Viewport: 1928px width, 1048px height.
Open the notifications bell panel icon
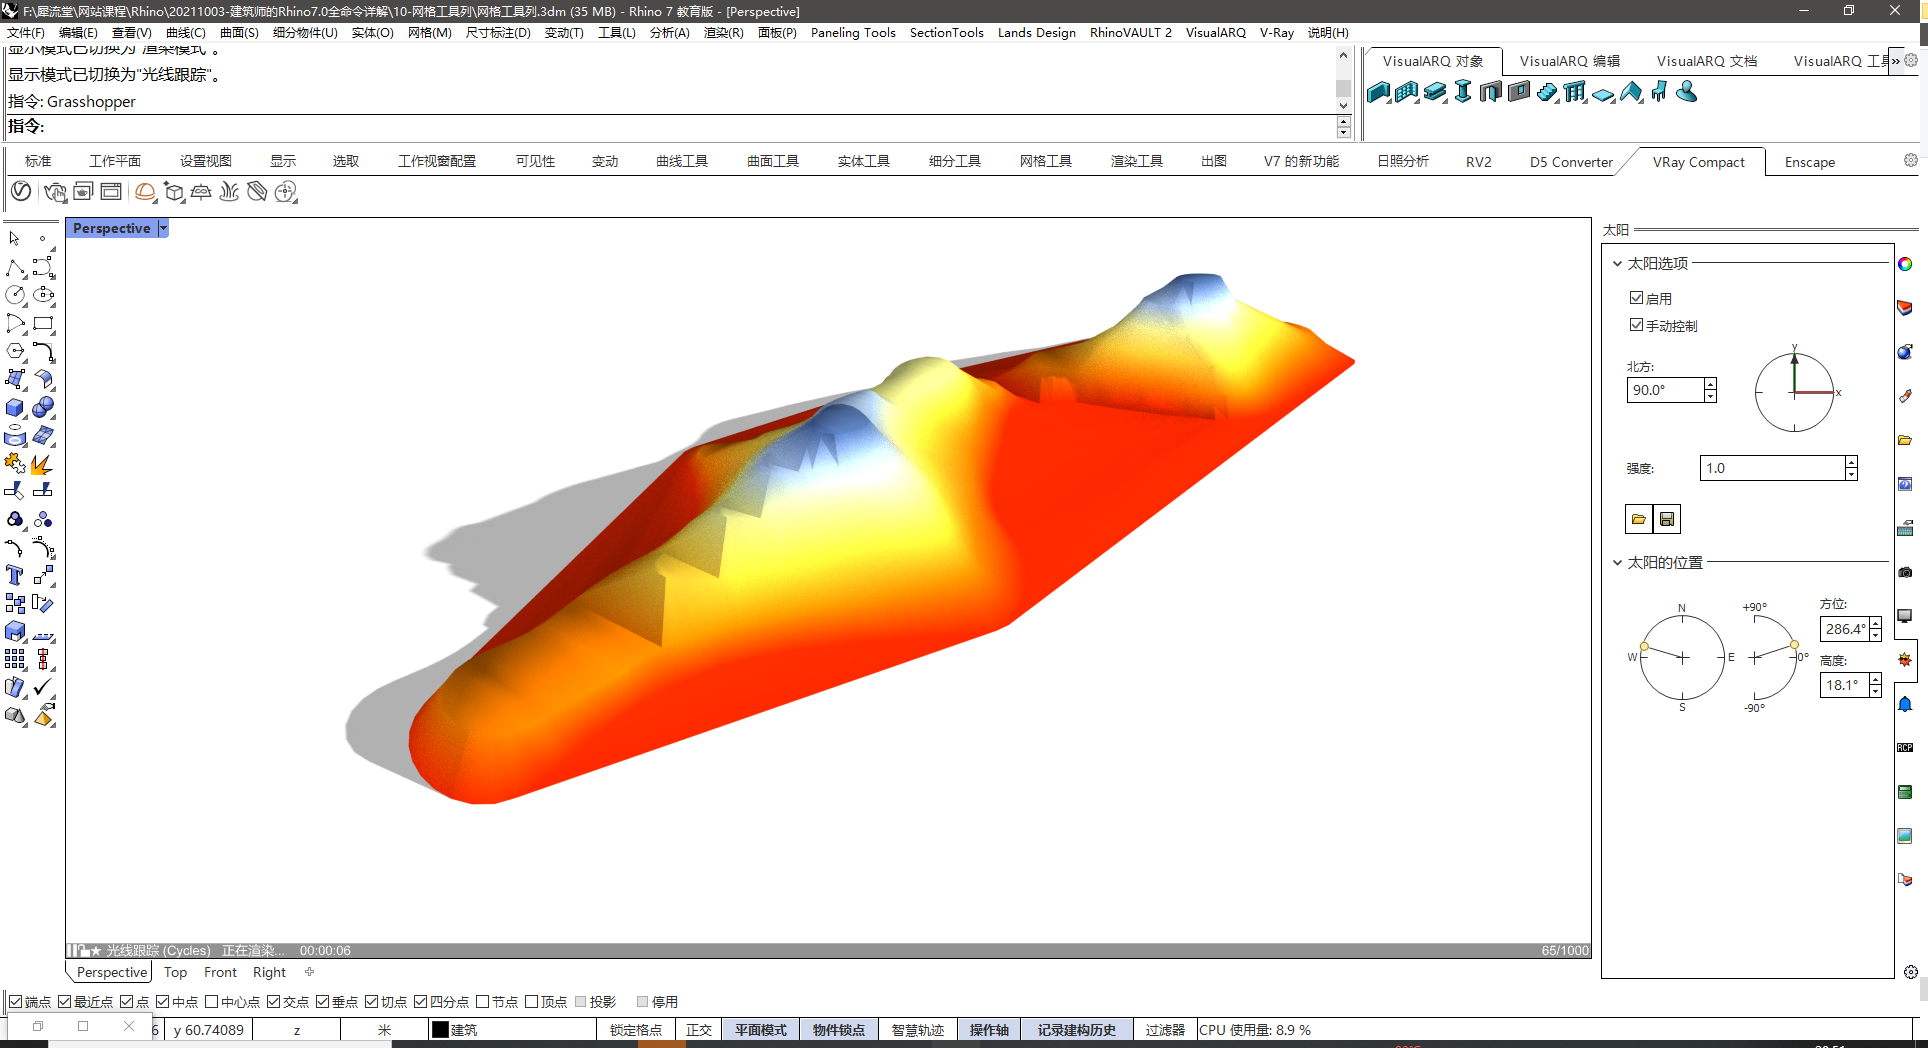1905,704
